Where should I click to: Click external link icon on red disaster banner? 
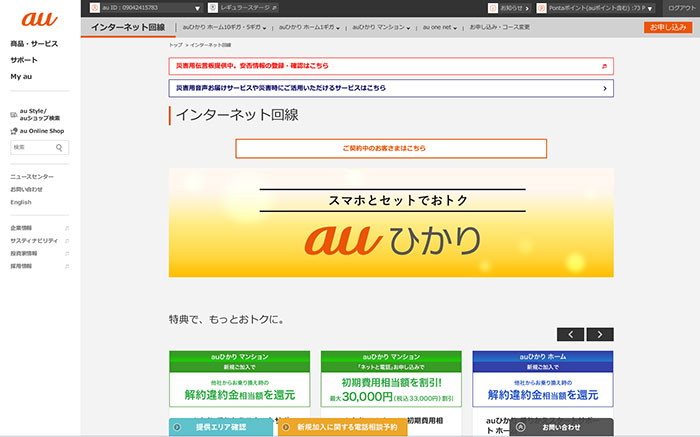(604, 66)
